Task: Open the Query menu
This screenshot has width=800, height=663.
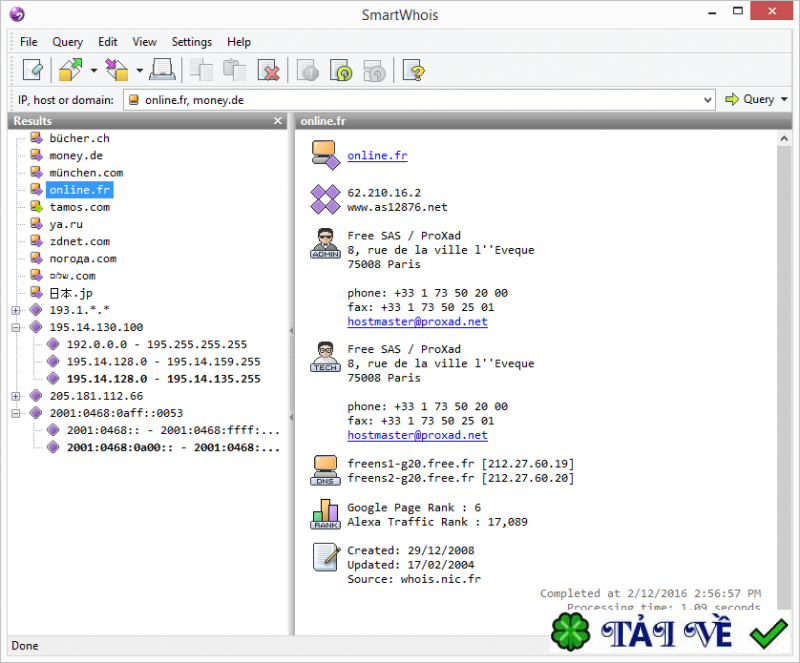Action: [67, 42]
